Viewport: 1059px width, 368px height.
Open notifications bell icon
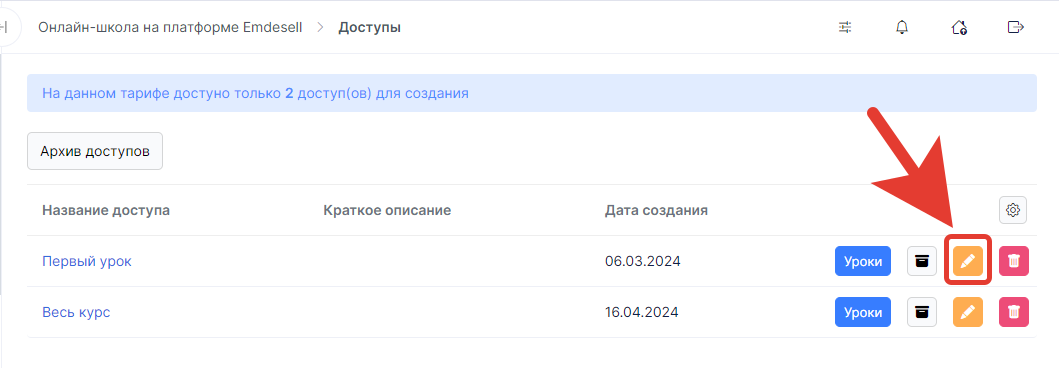tap(902, 27)
